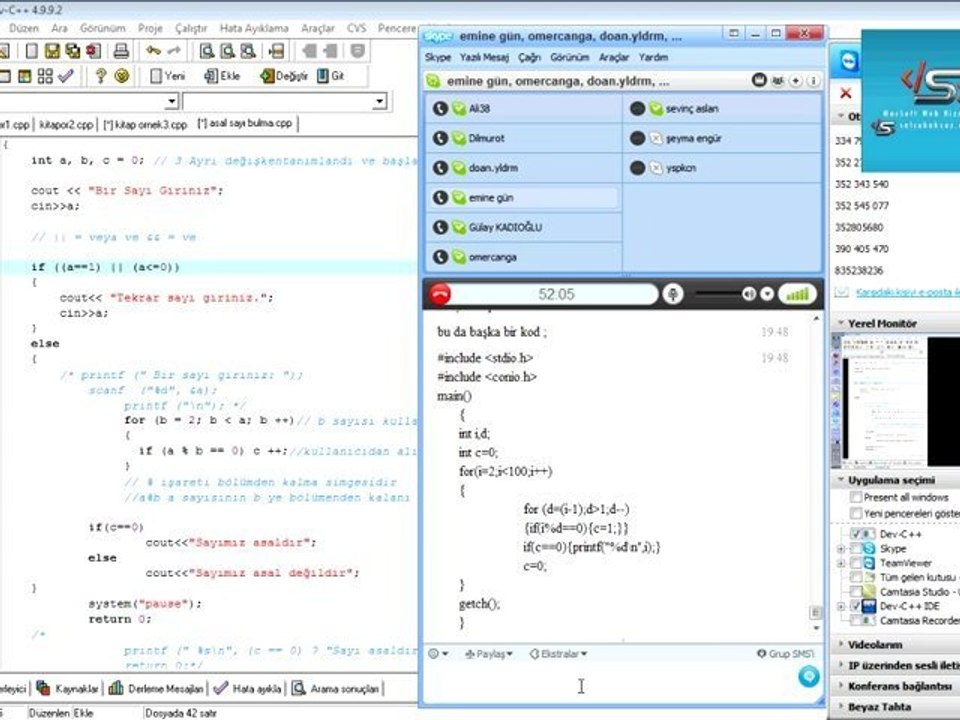
Task: Expand the Skype tree node in application list
Action: coord(841,549)
